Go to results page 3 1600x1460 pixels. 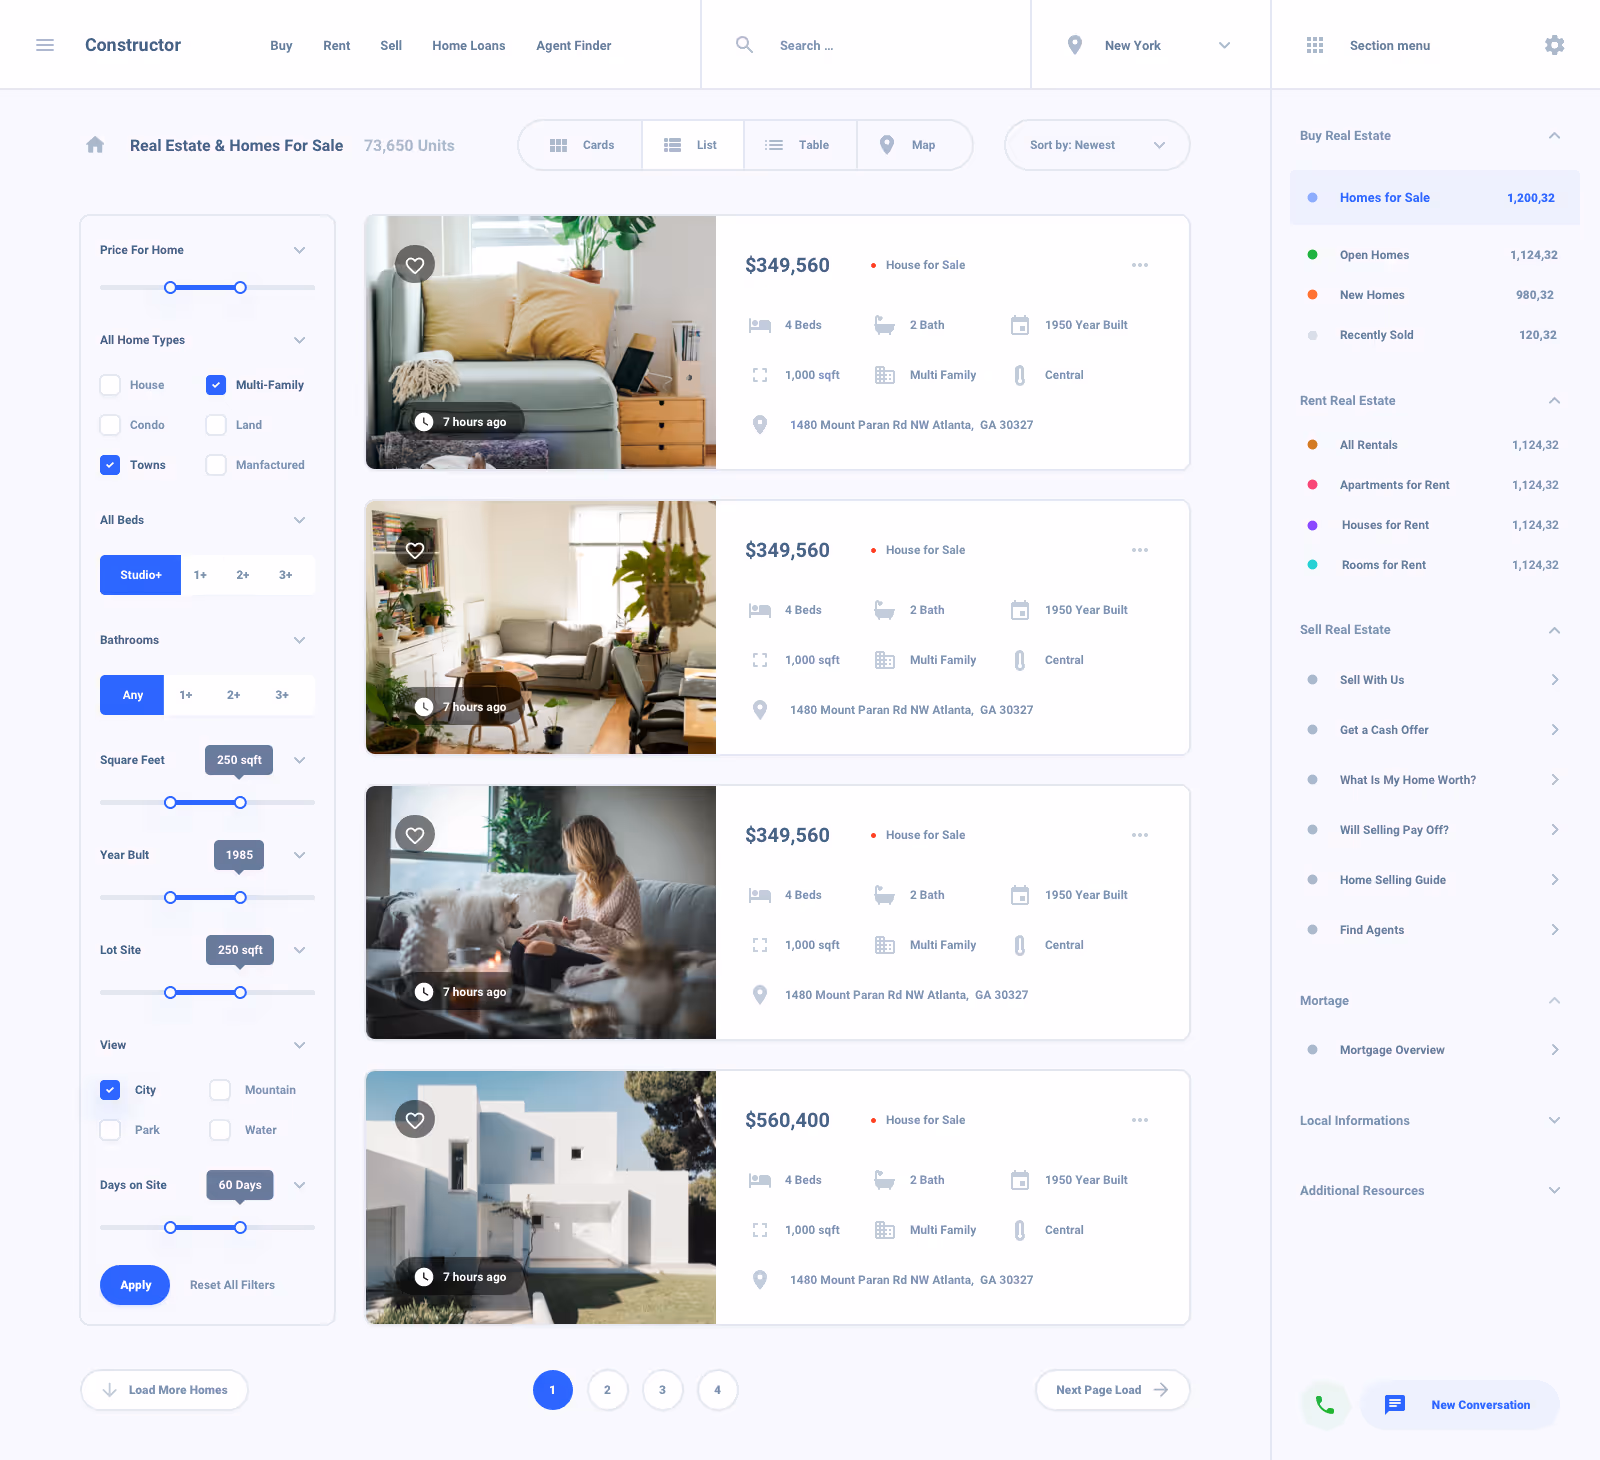(x=662, y=1389)
